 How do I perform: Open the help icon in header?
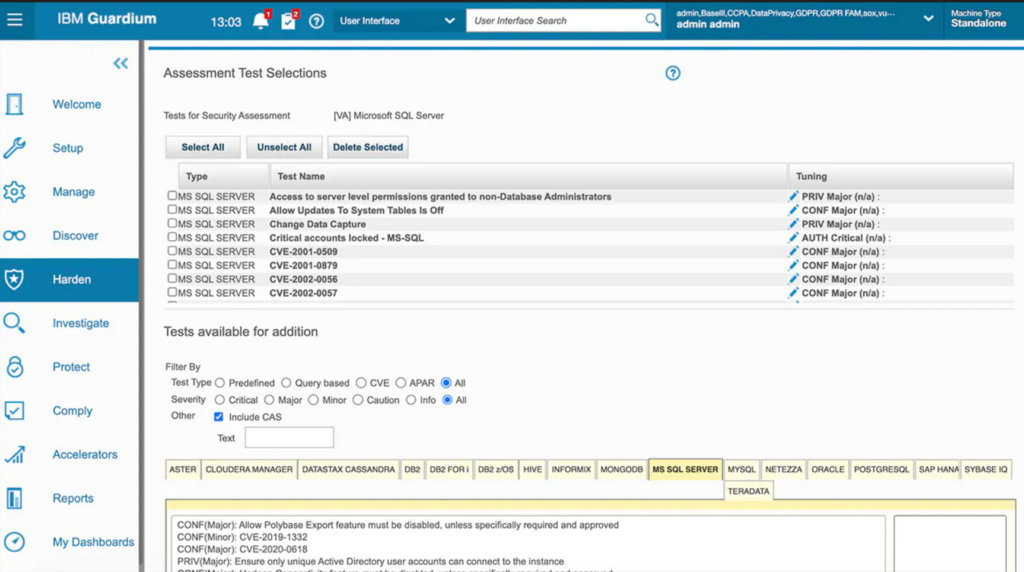click(316, 22)
